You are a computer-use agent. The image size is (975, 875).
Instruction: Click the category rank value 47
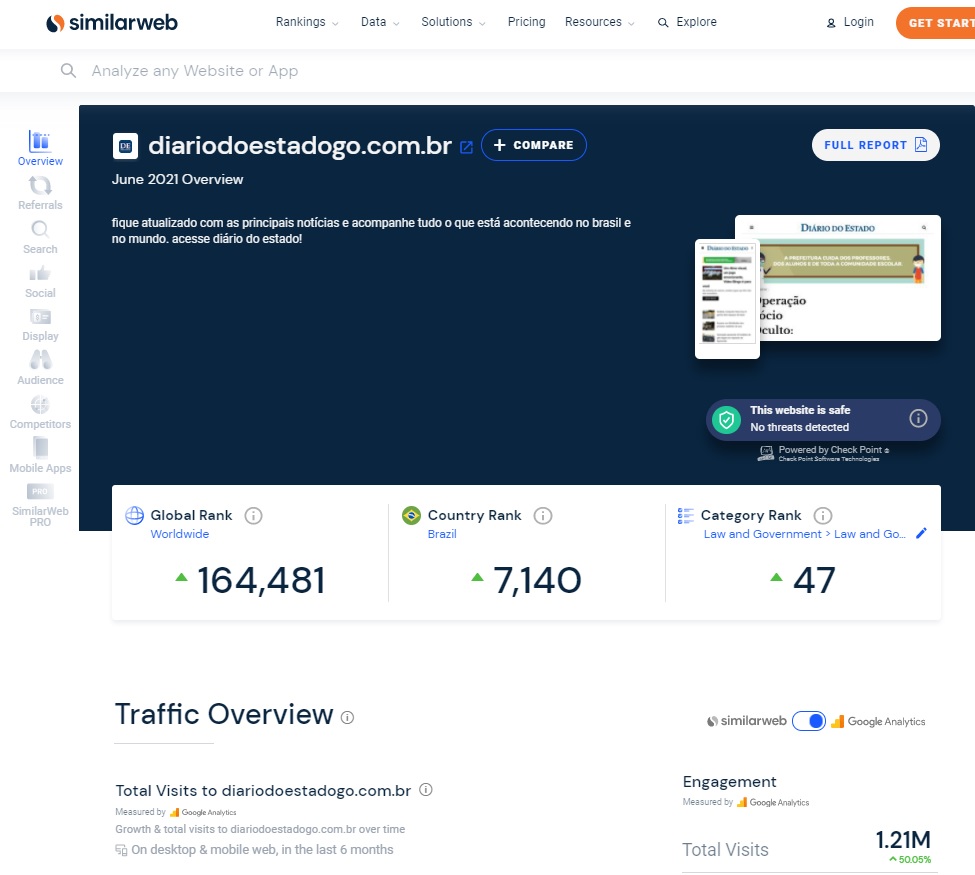(814, 580)
